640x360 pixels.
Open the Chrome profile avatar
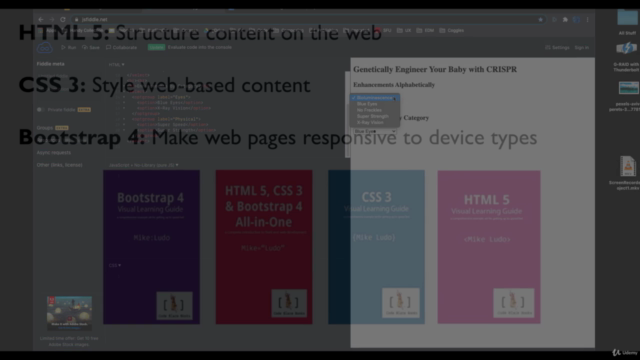tap(576, 20)
